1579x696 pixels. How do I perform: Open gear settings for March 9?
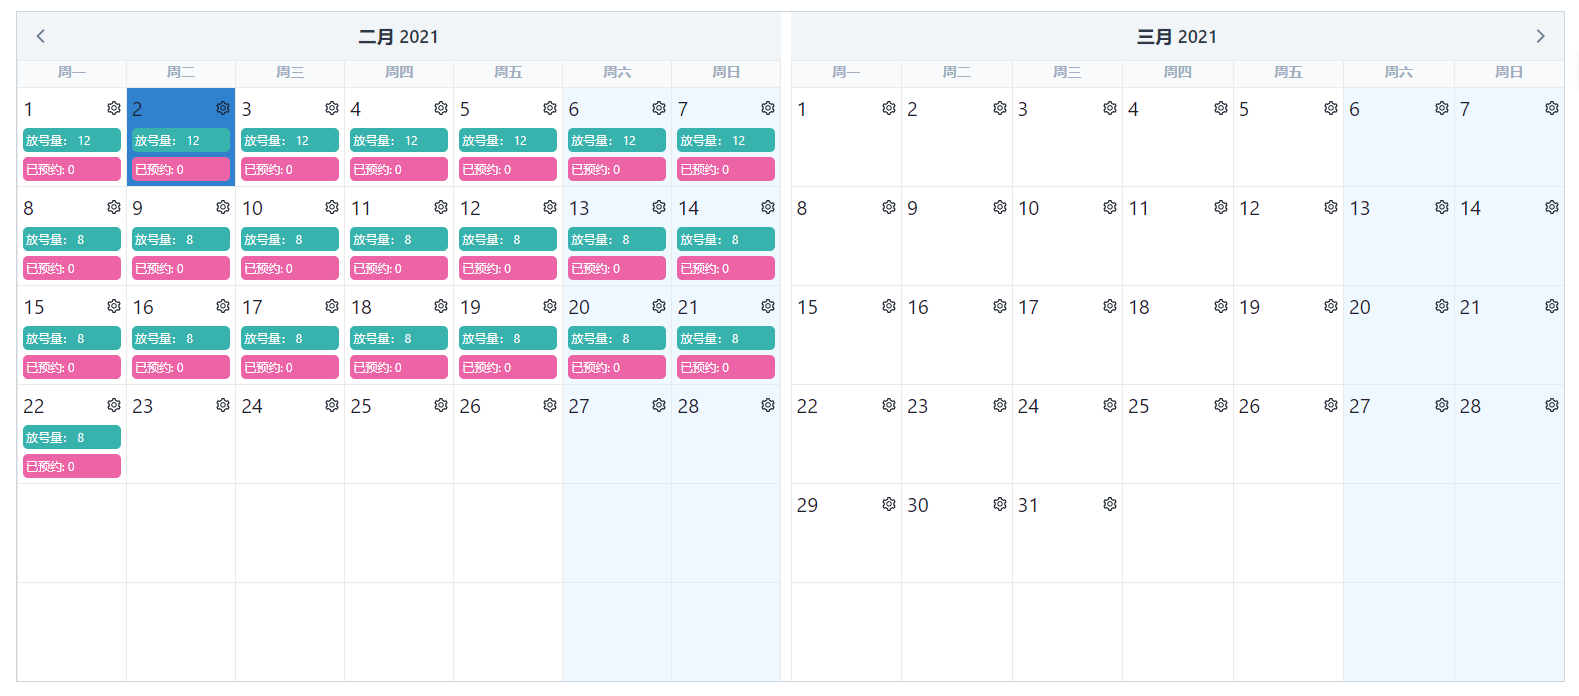1000,207
